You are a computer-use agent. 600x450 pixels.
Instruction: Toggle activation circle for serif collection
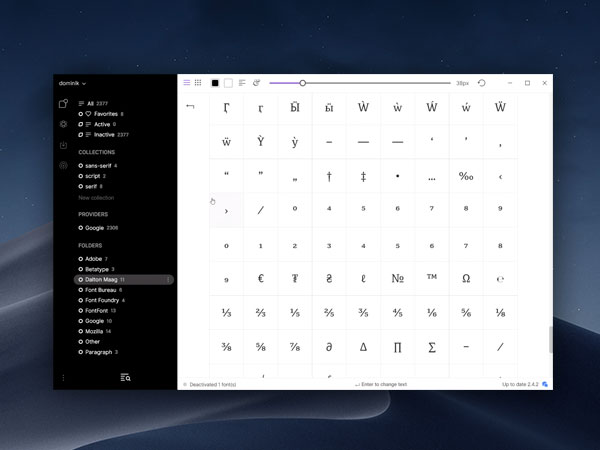(80, 186)
